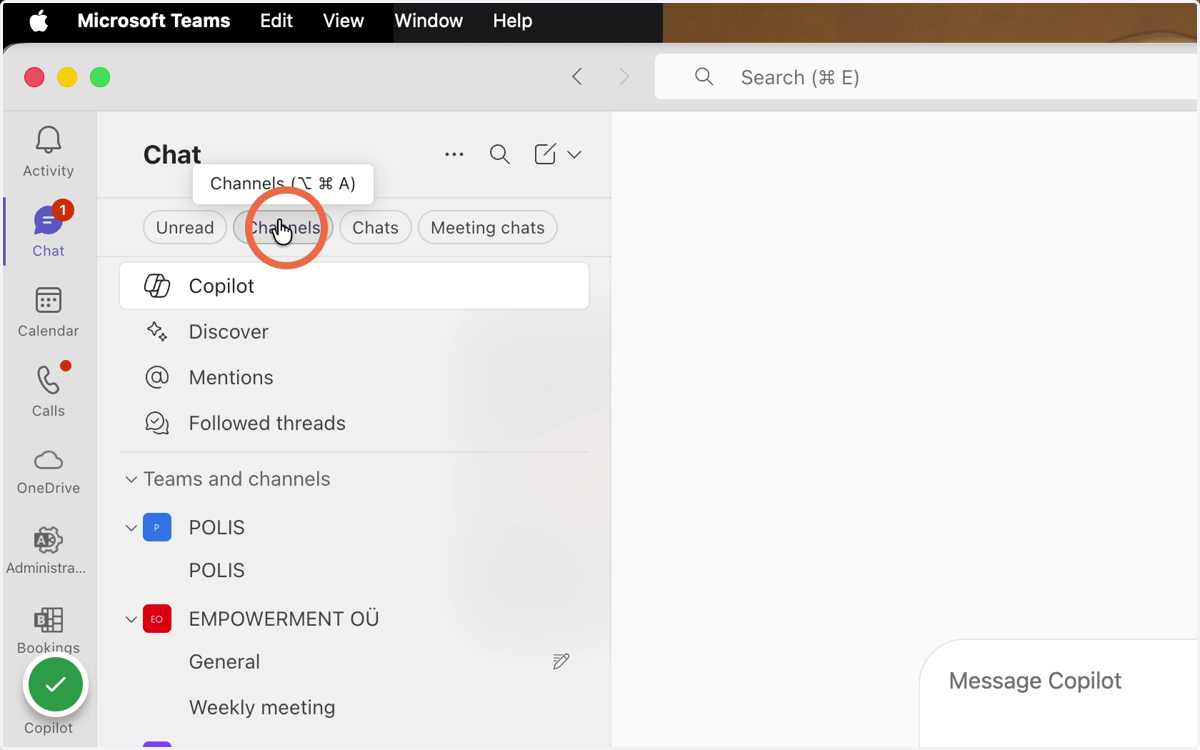
Task: Click the yellow minimize window button
Action: tap(67, 77)
